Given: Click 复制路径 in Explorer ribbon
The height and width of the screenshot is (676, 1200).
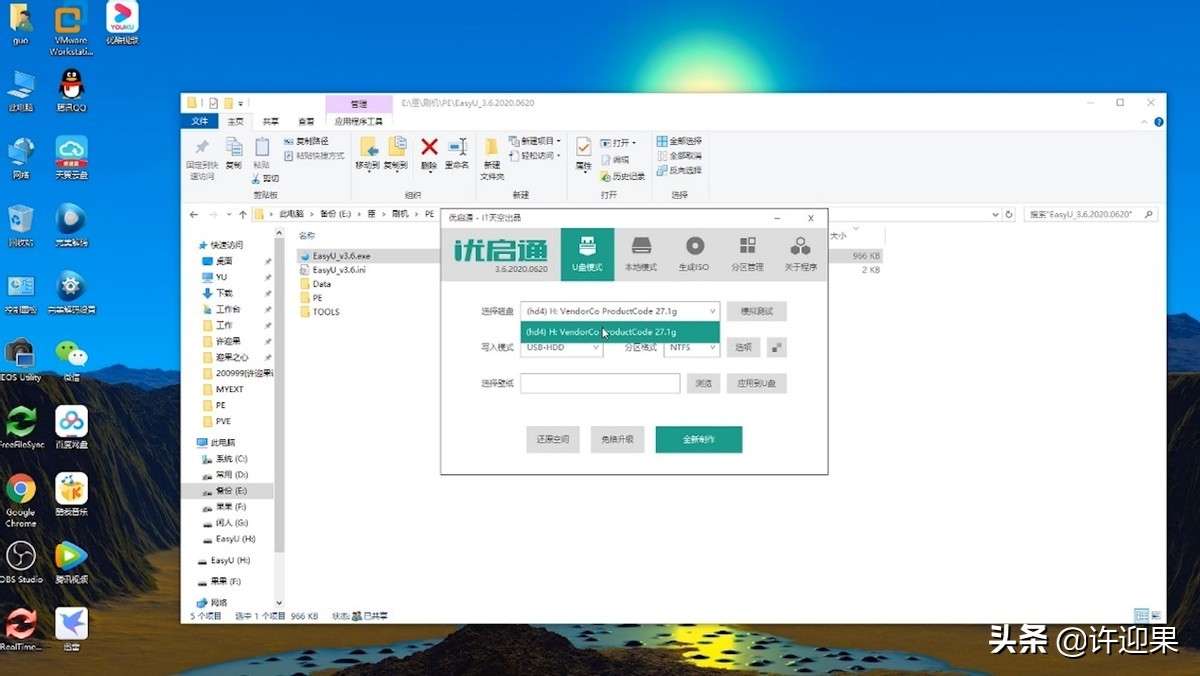Looking at the screenshot, I should (307, 141).
